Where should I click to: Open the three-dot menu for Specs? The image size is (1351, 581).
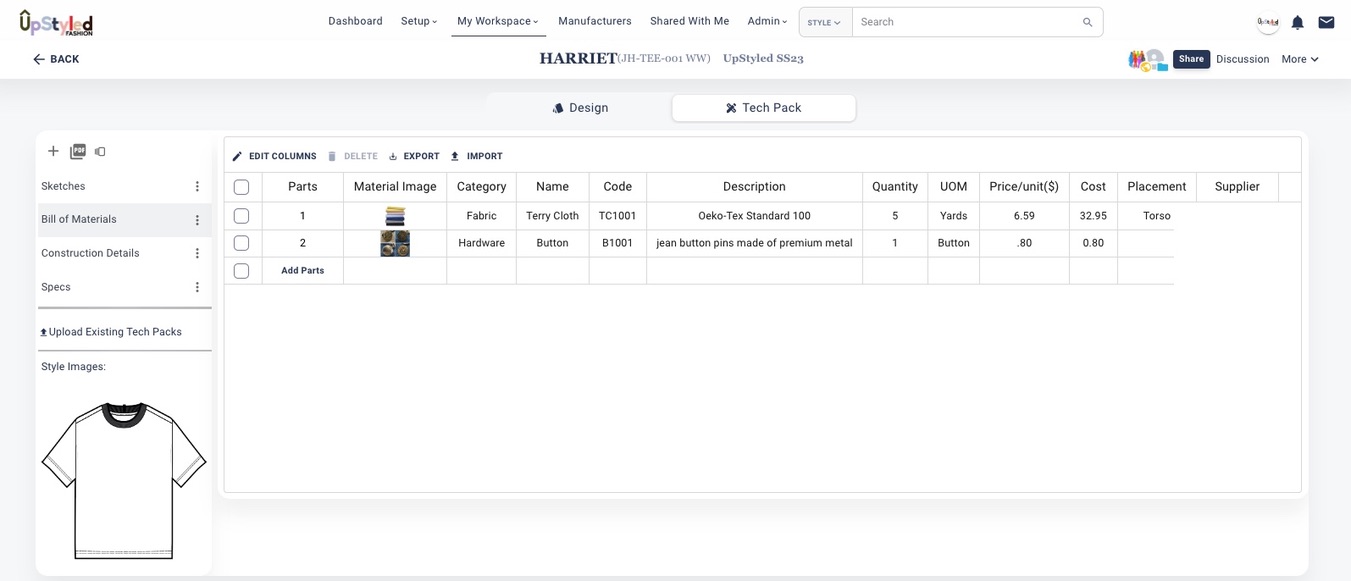click(x=197, y=287)
